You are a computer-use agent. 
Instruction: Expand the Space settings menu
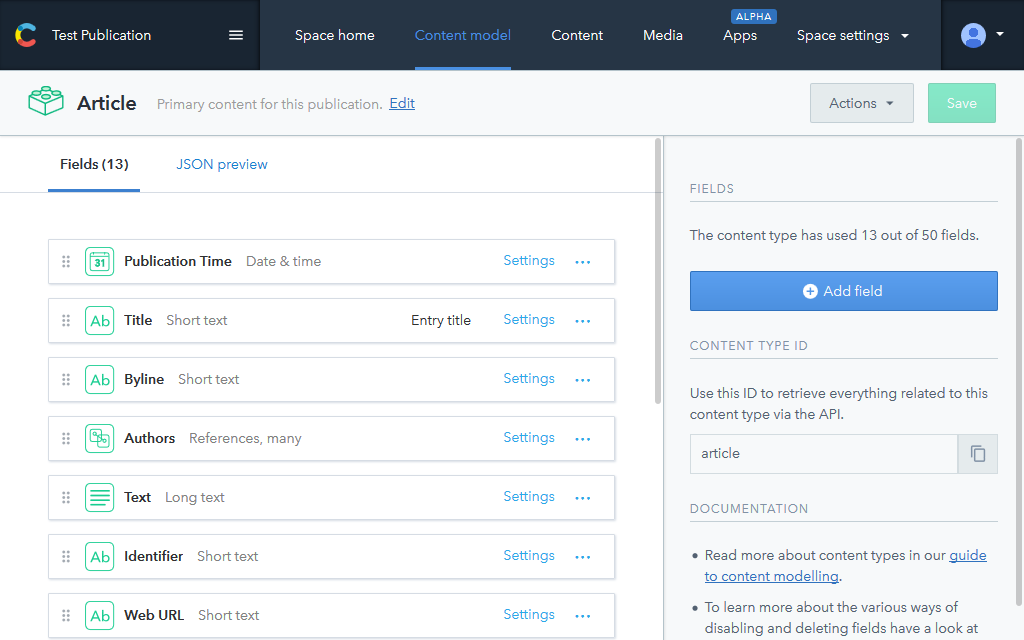pos(853,35)
